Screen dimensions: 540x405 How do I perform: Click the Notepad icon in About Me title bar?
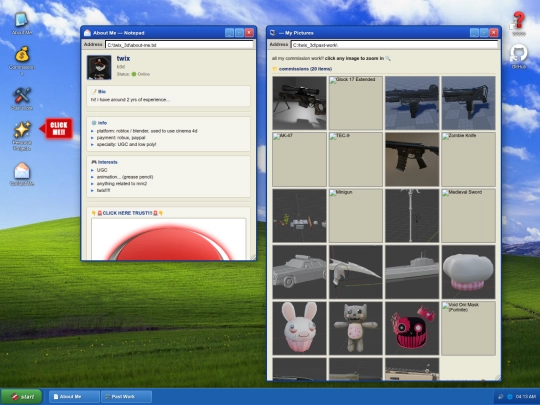[87, 33]
